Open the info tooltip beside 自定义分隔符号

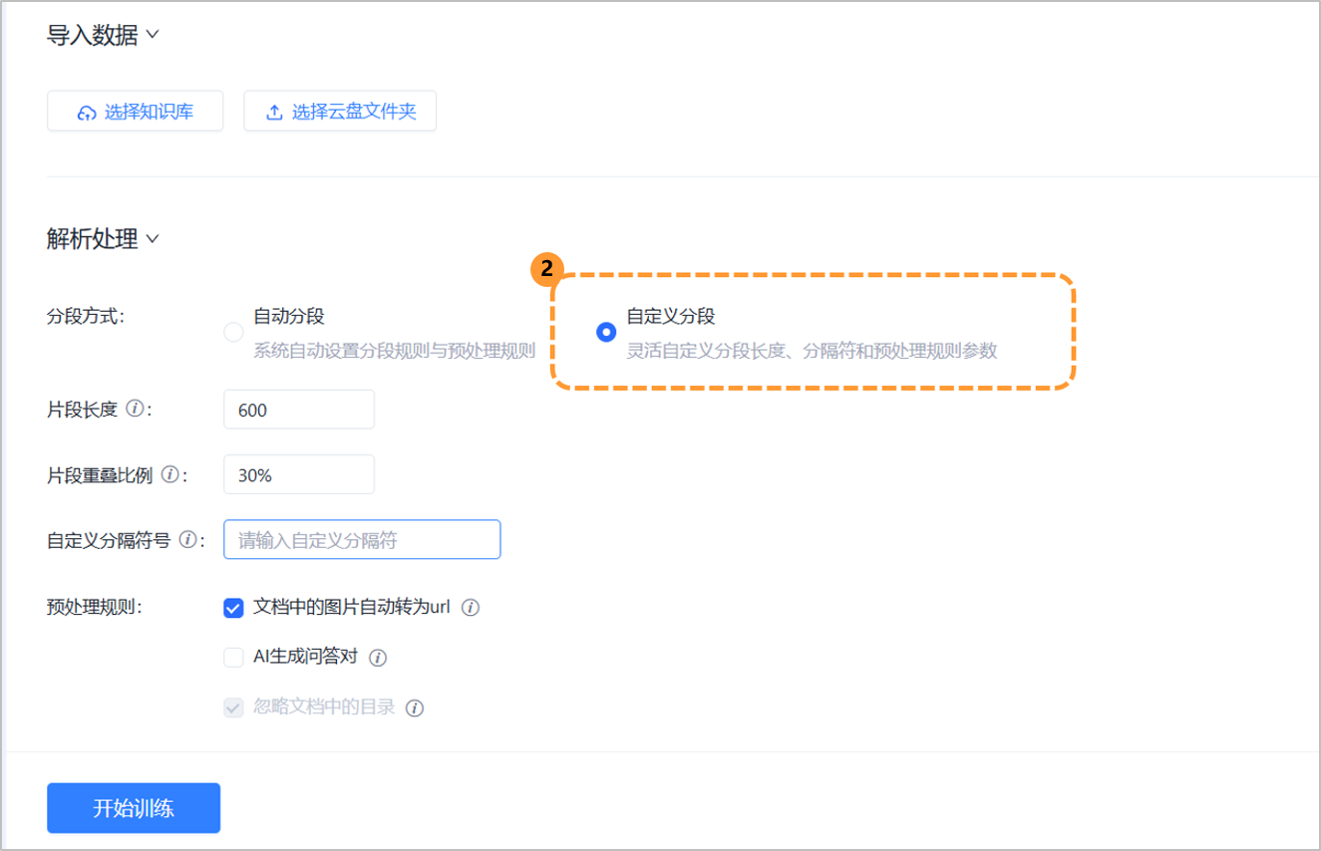point(186,539)
